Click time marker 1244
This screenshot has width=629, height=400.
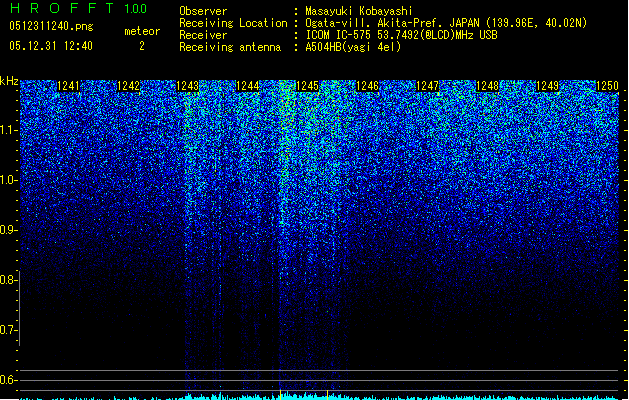point(248,86)
